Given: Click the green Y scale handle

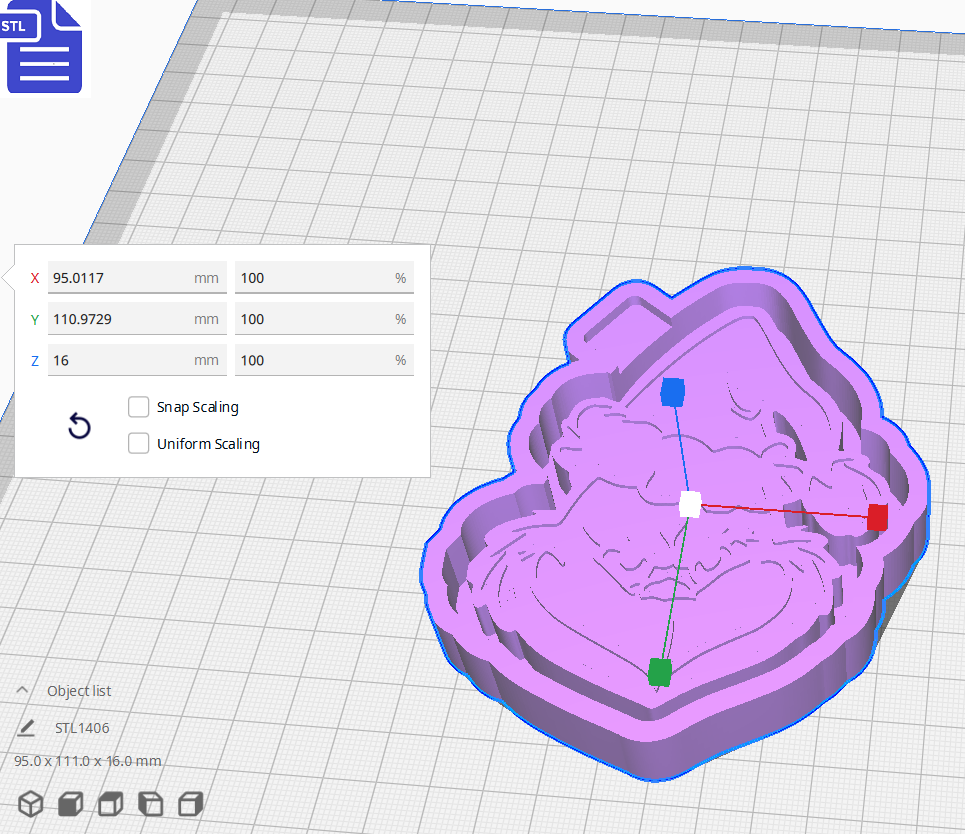Looking at the screenshot, I should point(660,672).
